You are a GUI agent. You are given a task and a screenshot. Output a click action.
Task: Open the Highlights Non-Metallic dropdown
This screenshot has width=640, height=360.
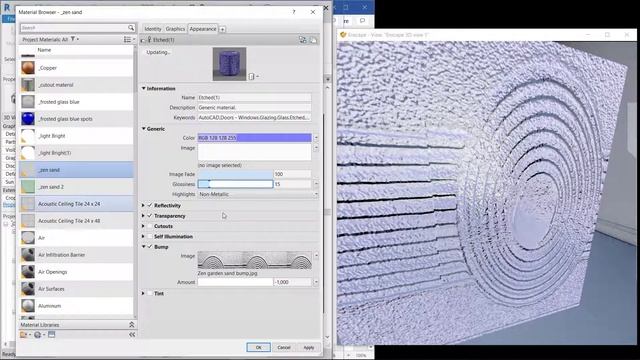pos(258,194)
